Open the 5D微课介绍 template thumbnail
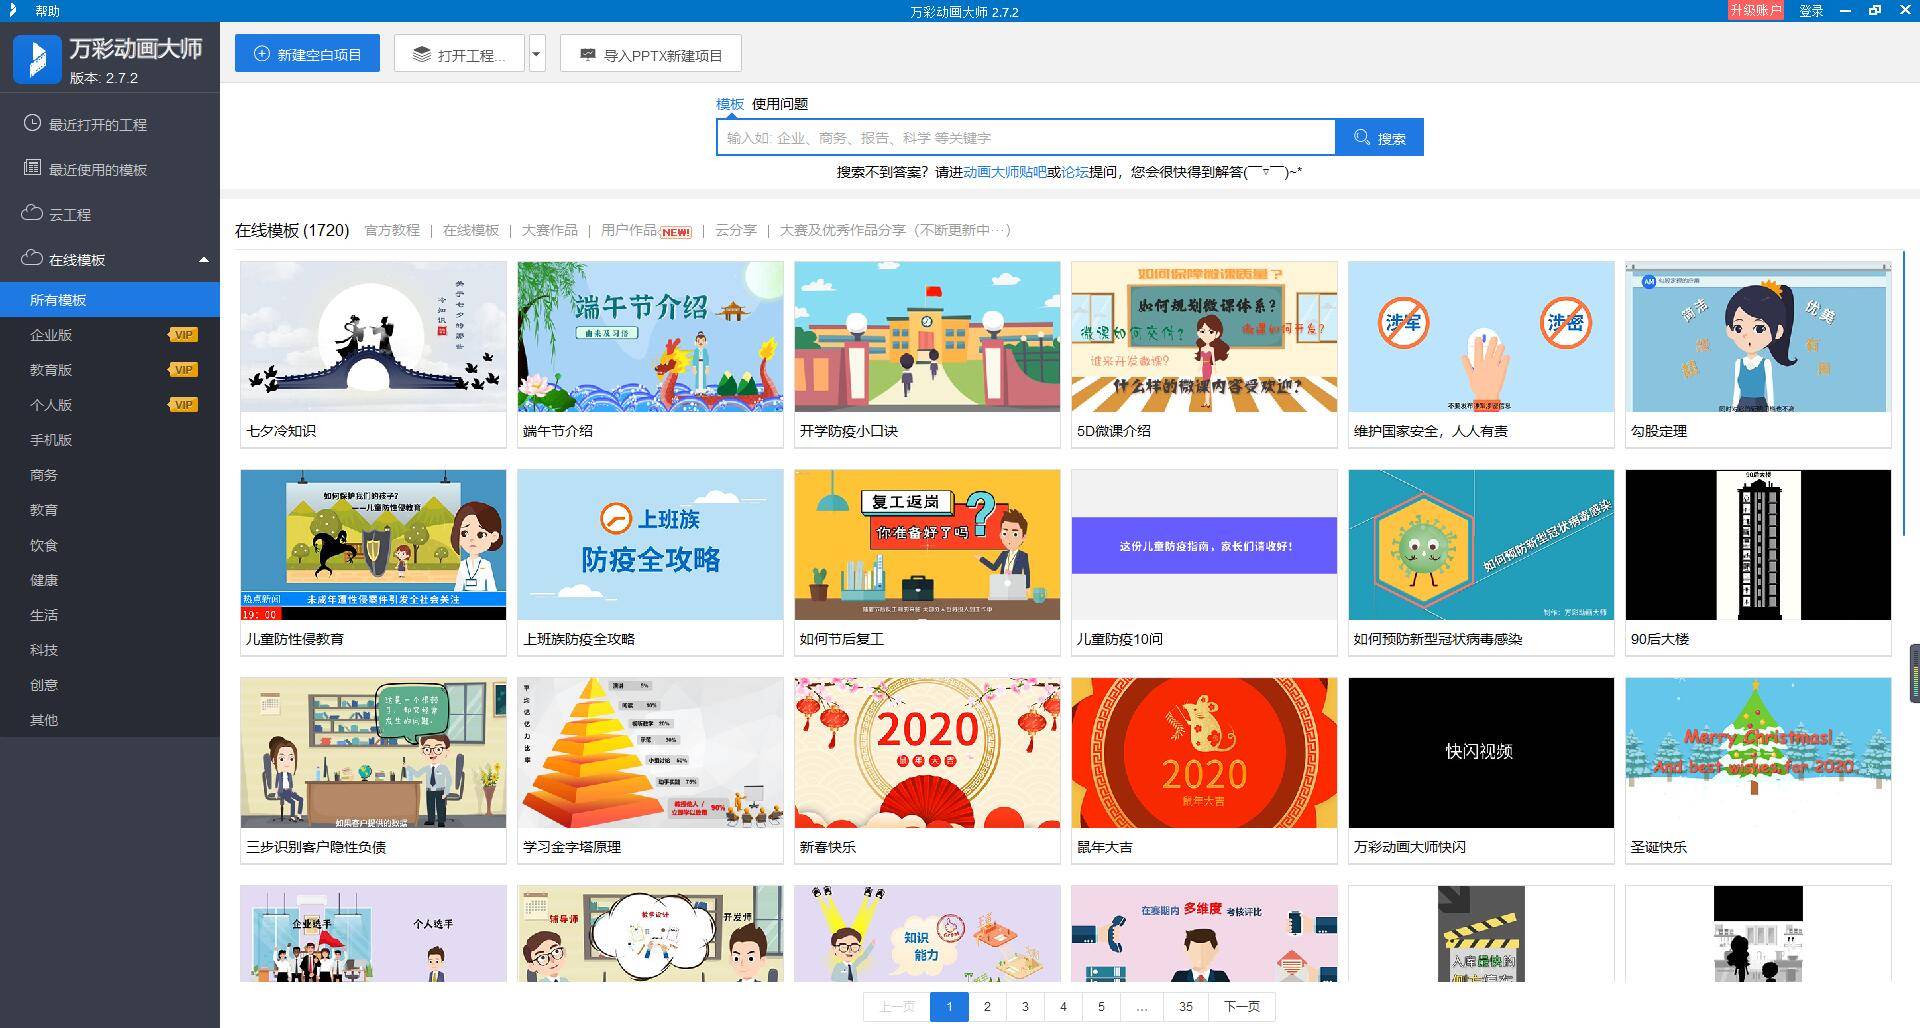Screen dimensions: 1920x1028 click(x=1204, y=337)
